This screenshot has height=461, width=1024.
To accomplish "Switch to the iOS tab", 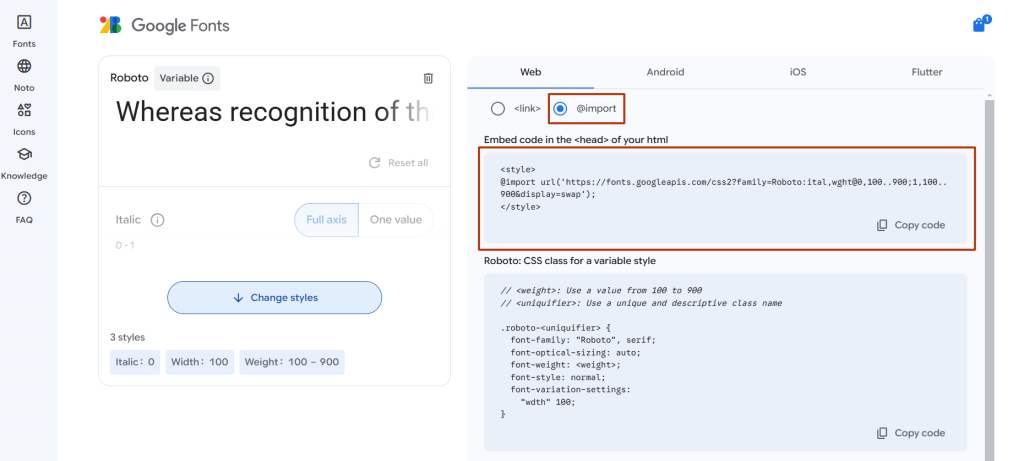I will coord(797,72).
